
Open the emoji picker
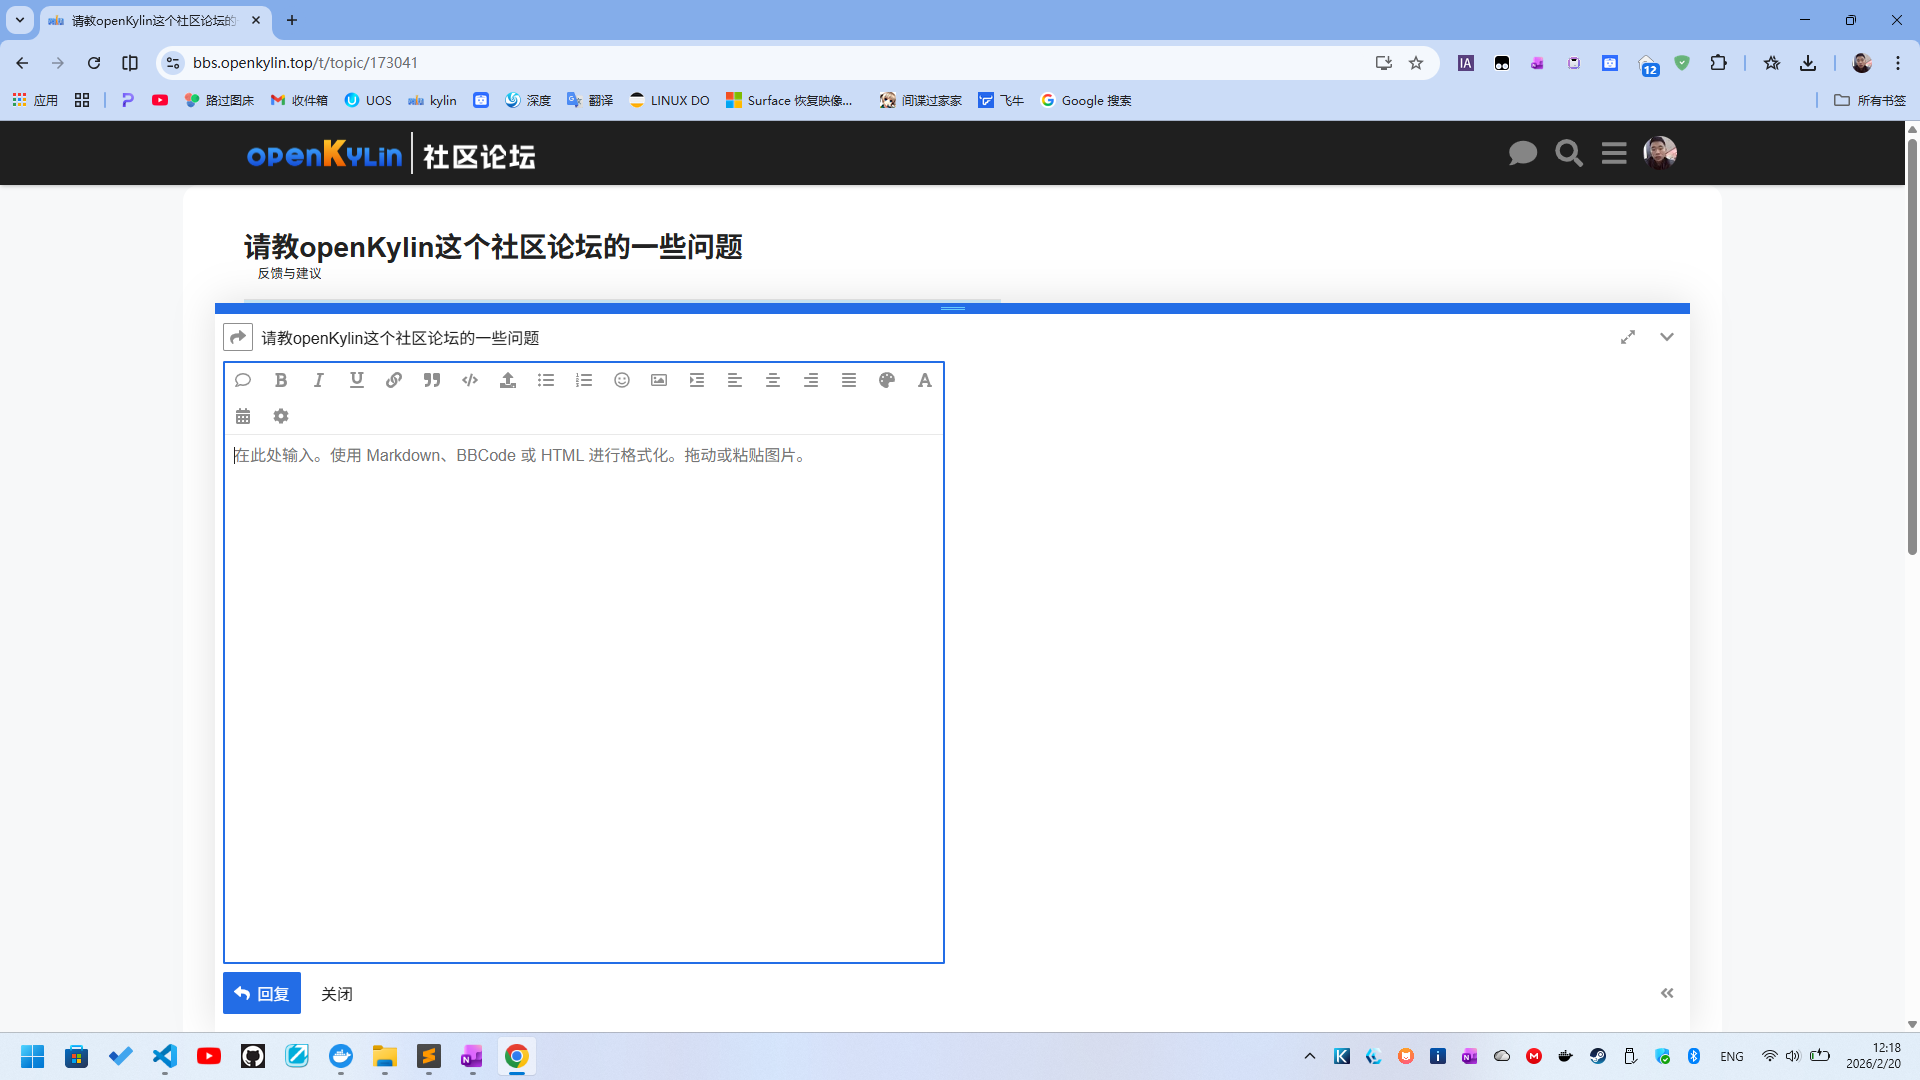(622, 380)
